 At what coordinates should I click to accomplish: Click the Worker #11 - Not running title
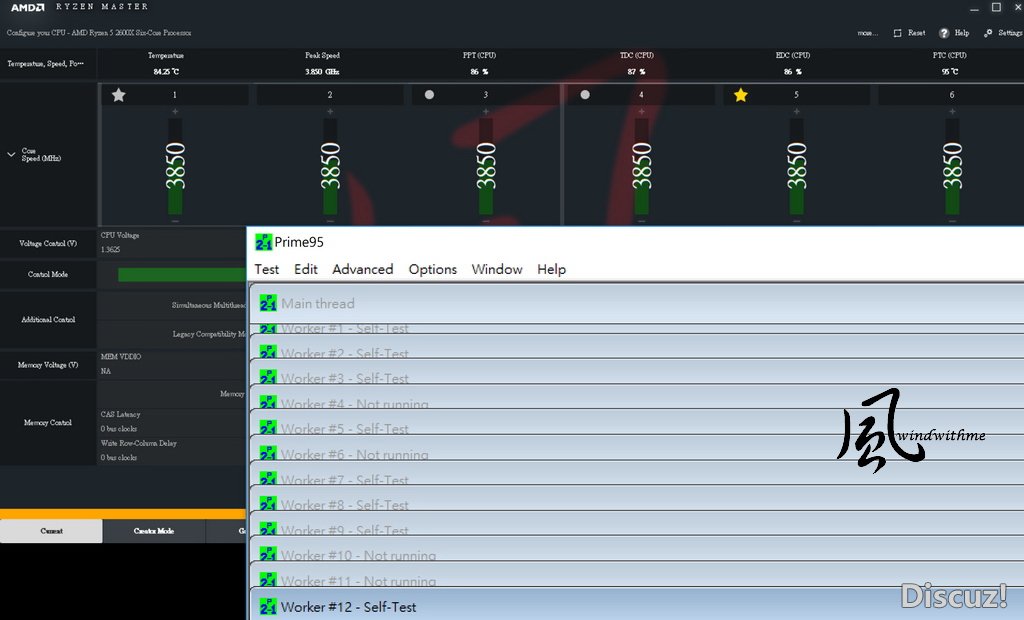[x=359, y=580]
